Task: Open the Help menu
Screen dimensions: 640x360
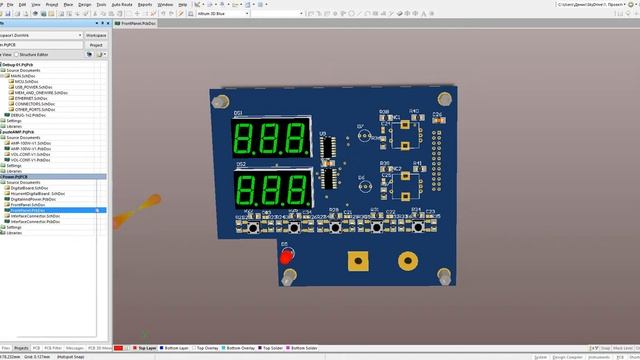Action: pyautogui.click(x=182, y=4)
